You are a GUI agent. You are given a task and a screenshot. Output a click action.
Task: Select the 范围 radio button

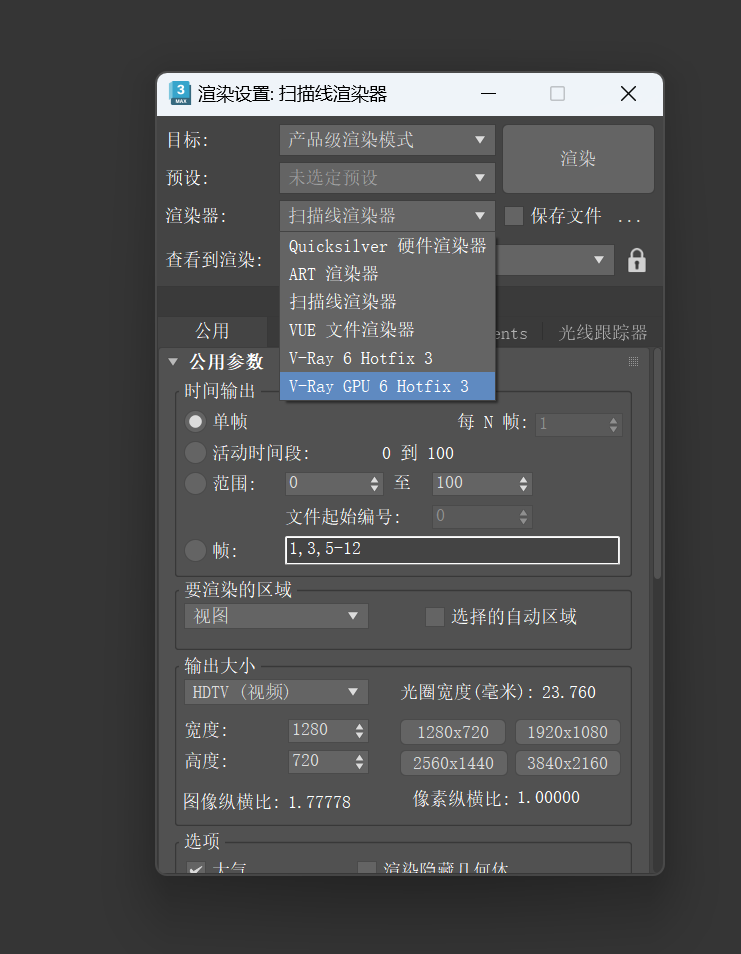195,484
